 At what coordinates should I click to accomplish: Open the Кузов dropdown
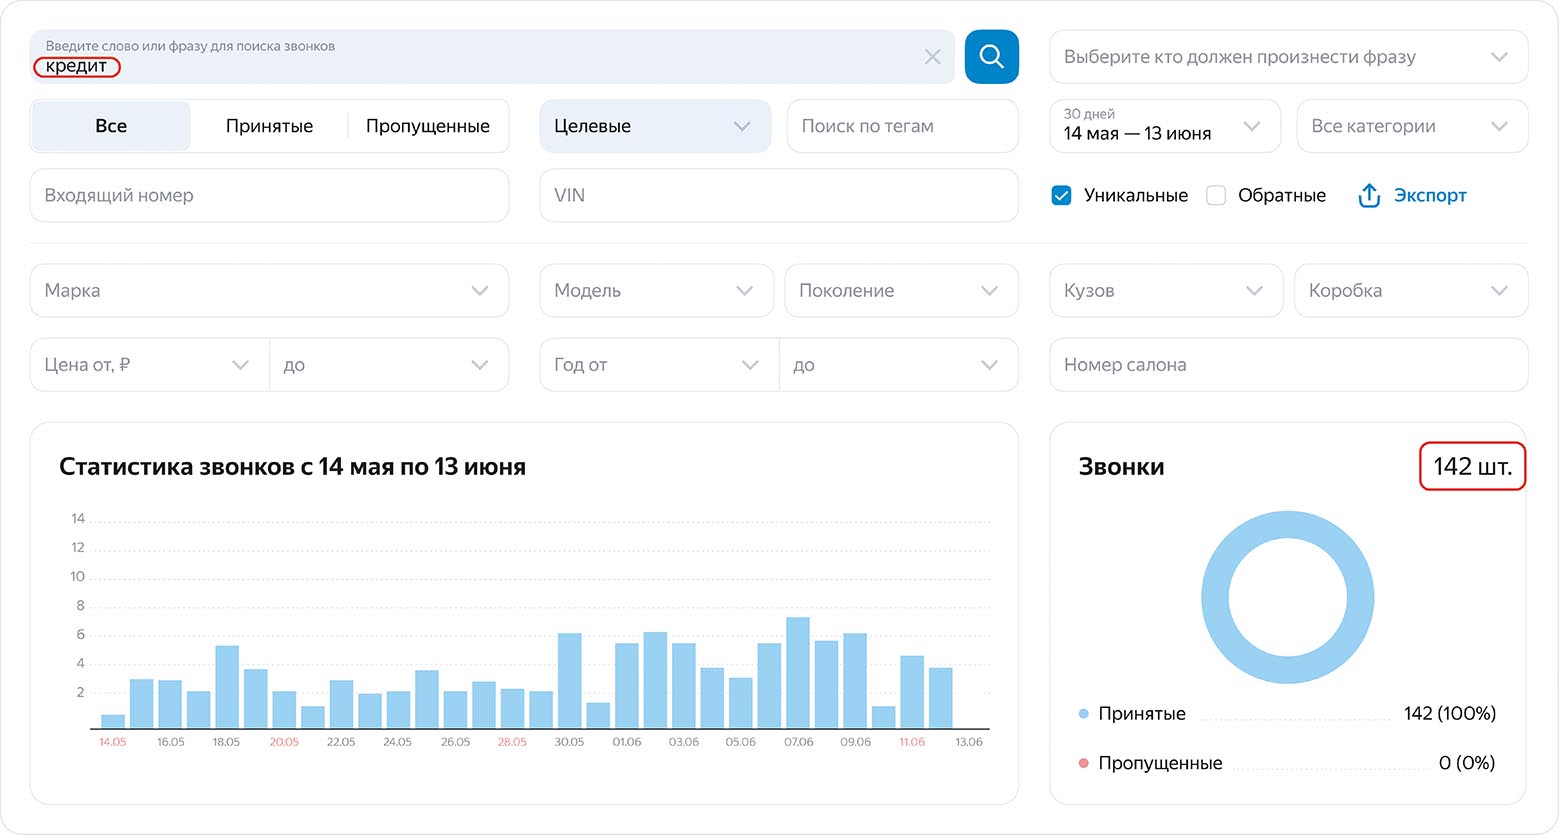click(1166, 290)
